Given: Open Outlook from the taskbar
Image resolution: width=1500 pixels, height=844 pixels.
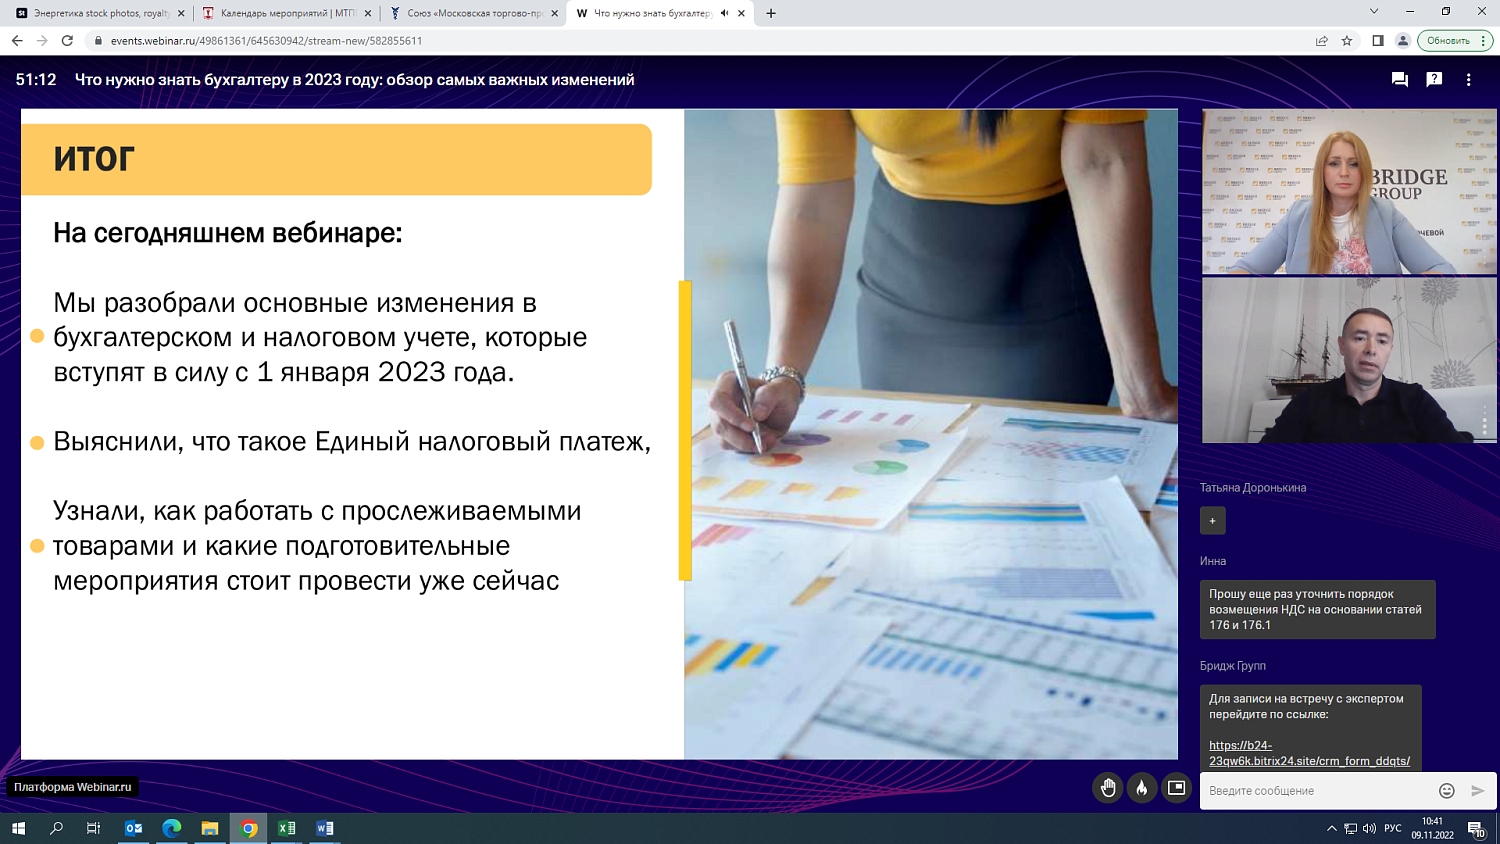Looking at the screenshot, I should [x=133, y=828].
